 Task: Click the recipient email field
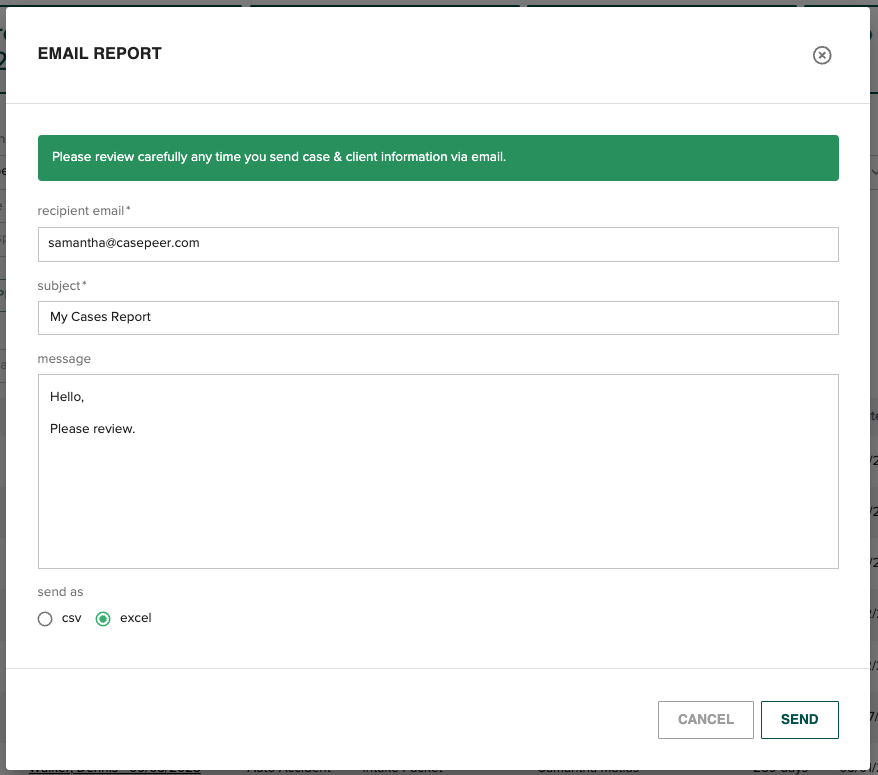click(438, 244)
